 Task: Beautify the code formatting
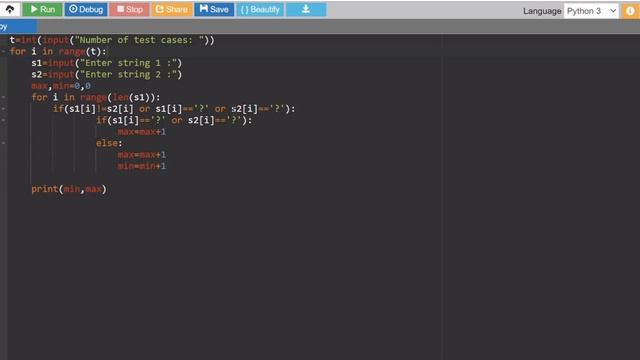[x=260, y=9]
